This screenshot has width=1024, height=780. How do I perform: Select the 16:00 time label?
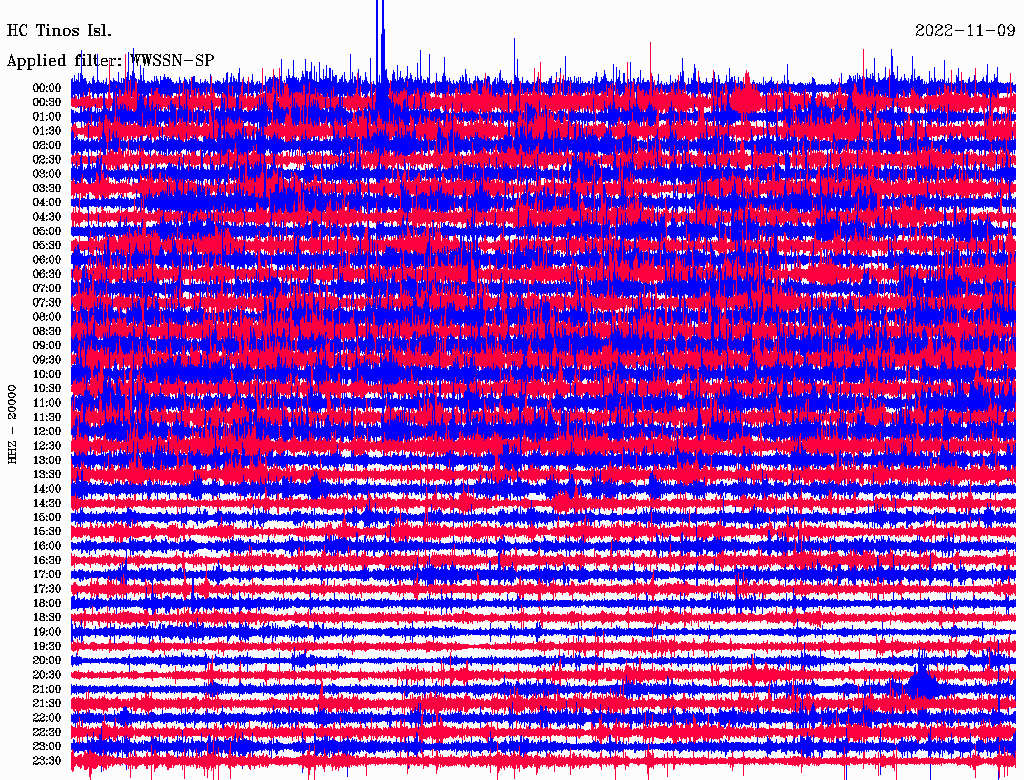pos(47,546)
